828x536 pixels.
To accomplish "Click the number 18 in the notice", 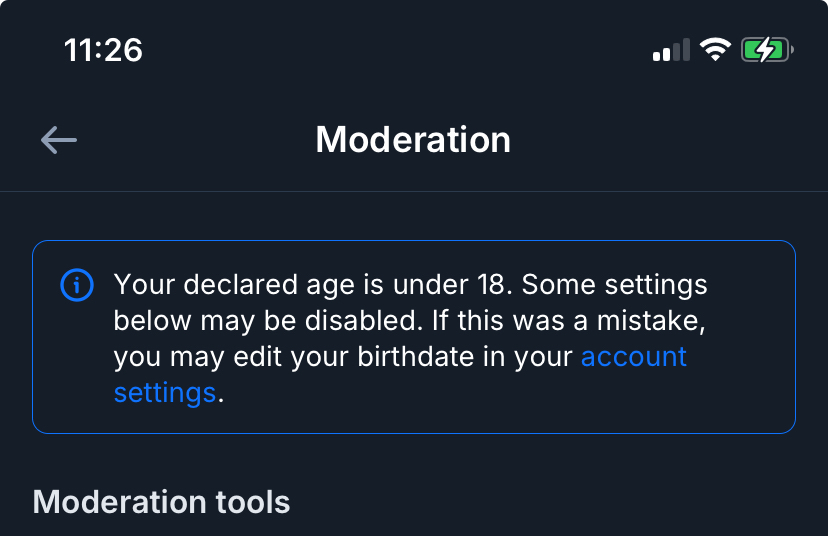I will tap(492, 285).
